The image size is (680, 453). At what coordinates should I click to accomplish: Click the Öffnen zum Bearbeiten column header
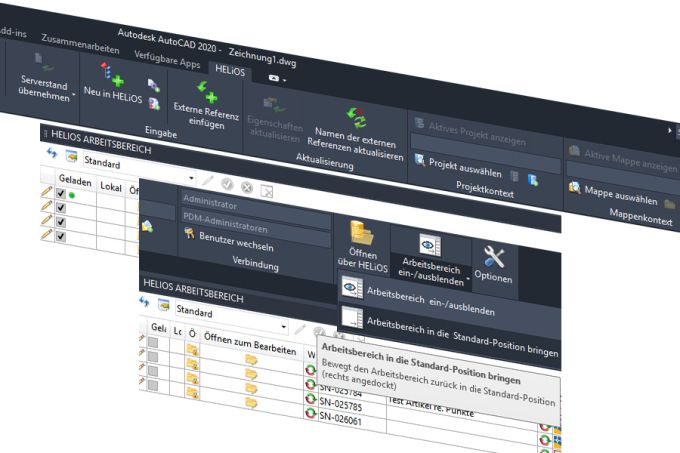click(x=250, y=345)
